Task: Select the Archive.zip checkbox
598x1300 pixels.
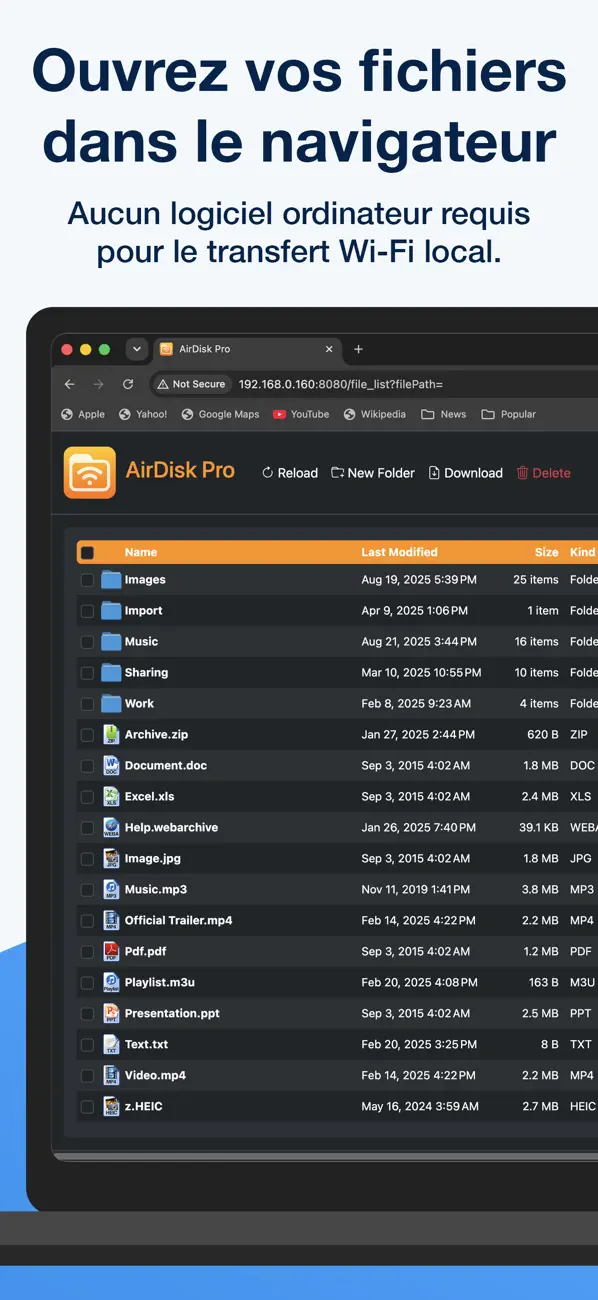Action: tap(87, 735)
